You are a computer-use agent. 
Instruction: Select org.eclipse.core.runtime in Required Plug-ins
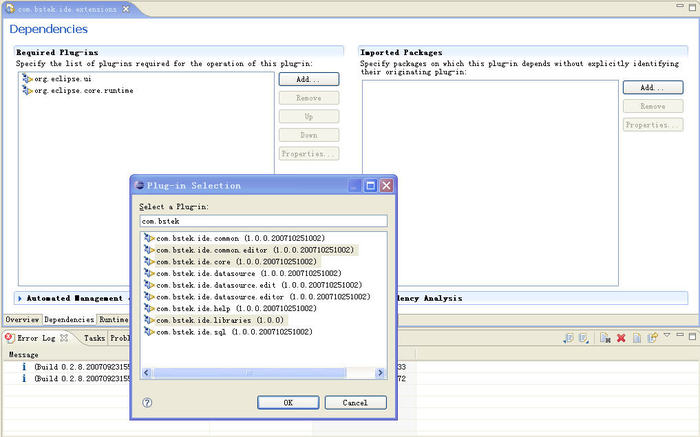(x=84, y=90)
